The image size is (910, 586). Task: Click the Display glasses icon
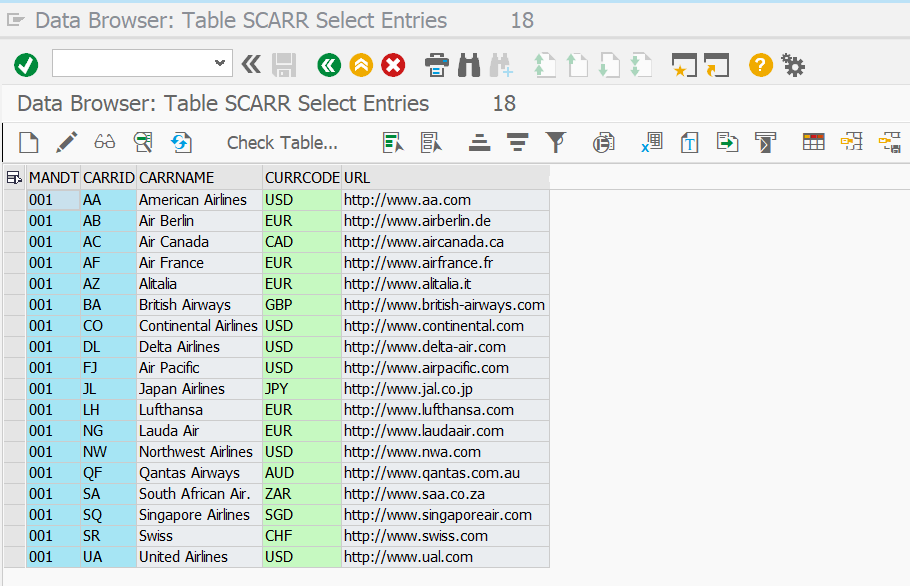point(104,142)
